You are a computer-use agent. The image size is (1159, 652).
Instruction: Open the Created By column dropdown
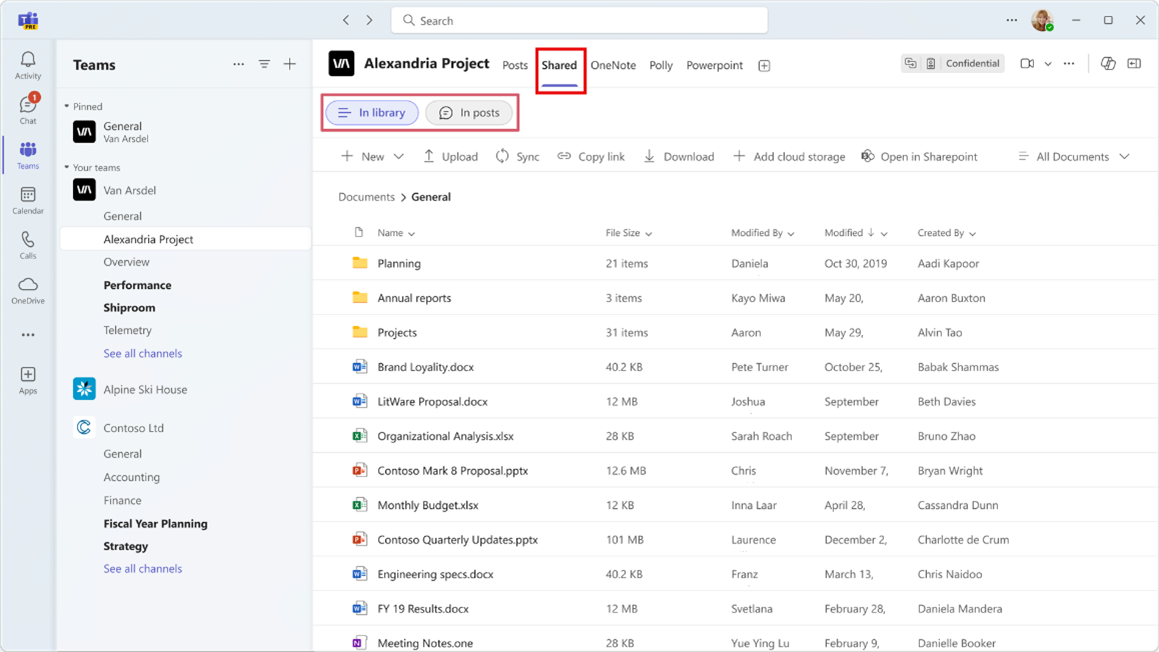972,234
